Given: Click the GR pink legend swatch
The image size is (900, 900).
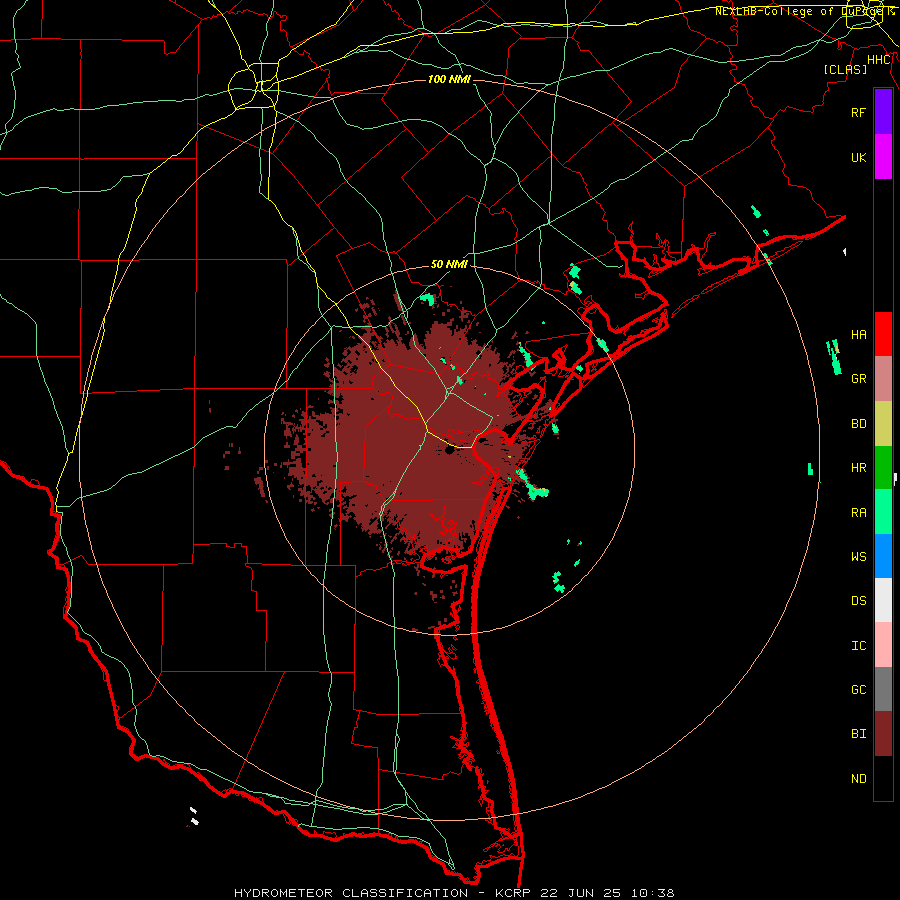Looking at the screenshot, I should 883,379.
